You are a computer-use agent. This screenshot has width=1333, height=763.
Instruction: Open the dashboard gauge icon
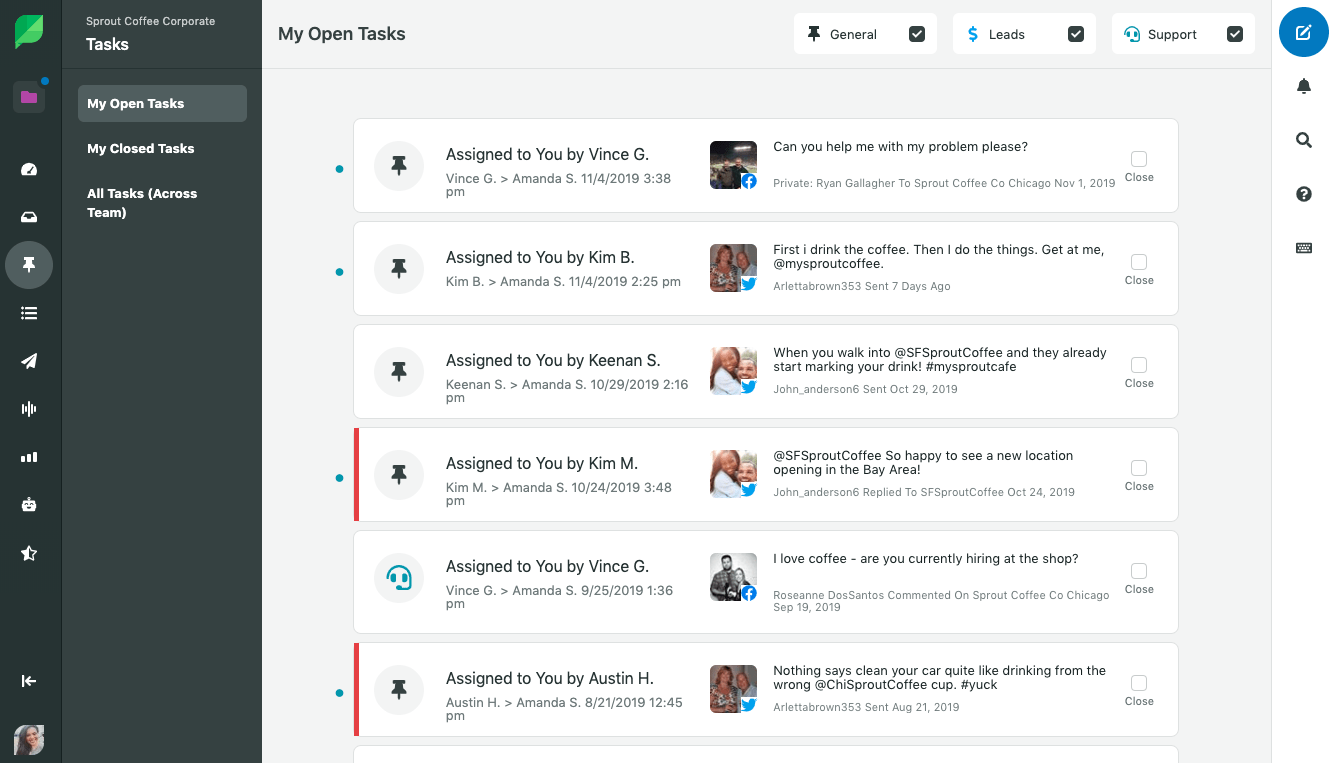click(x=29, y=169)
